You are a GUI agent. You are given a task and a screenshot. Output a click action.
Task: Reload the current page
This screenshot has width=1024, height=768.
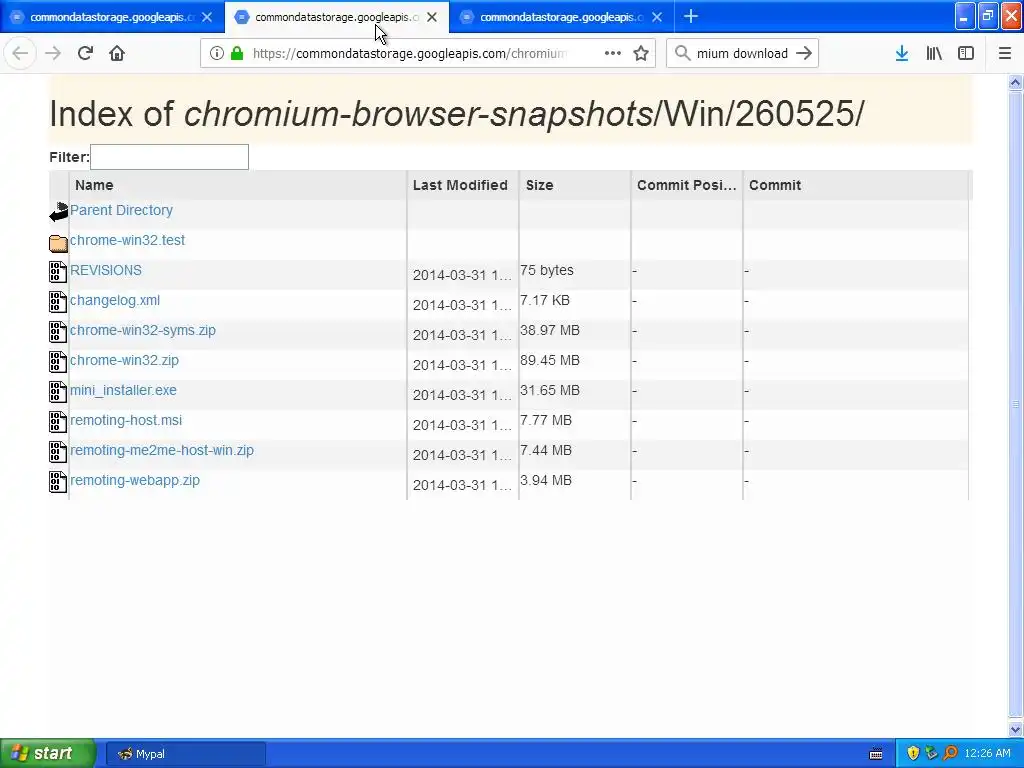(85, 53)
